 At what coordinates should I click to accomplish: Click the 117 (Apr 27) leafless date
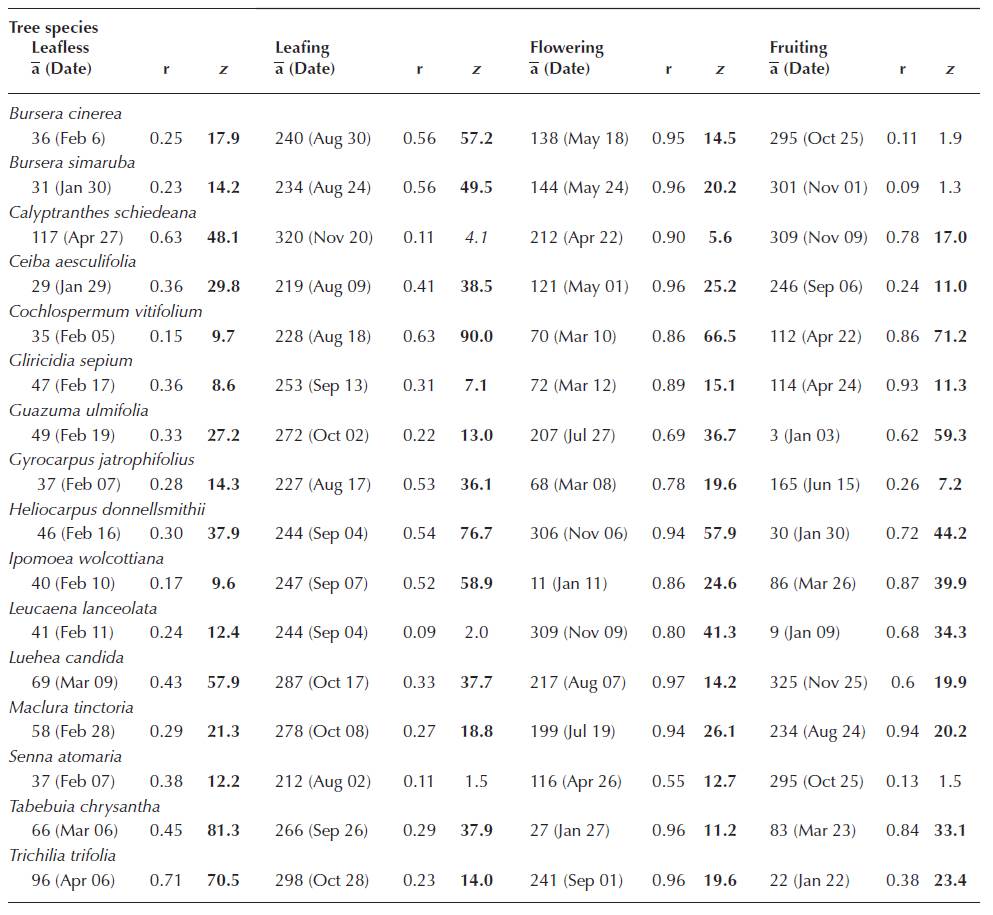(x=73, y=238)
